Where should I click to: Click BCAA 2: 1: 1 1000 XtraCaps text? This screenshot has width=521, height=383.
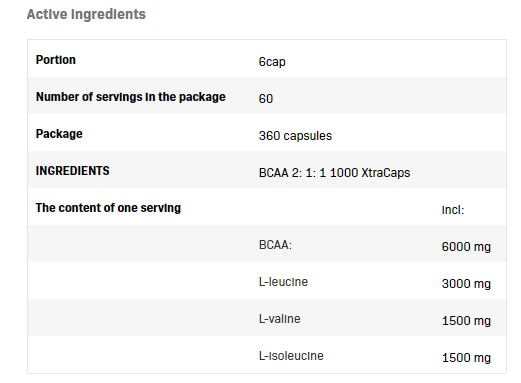(x=334, y=173)
